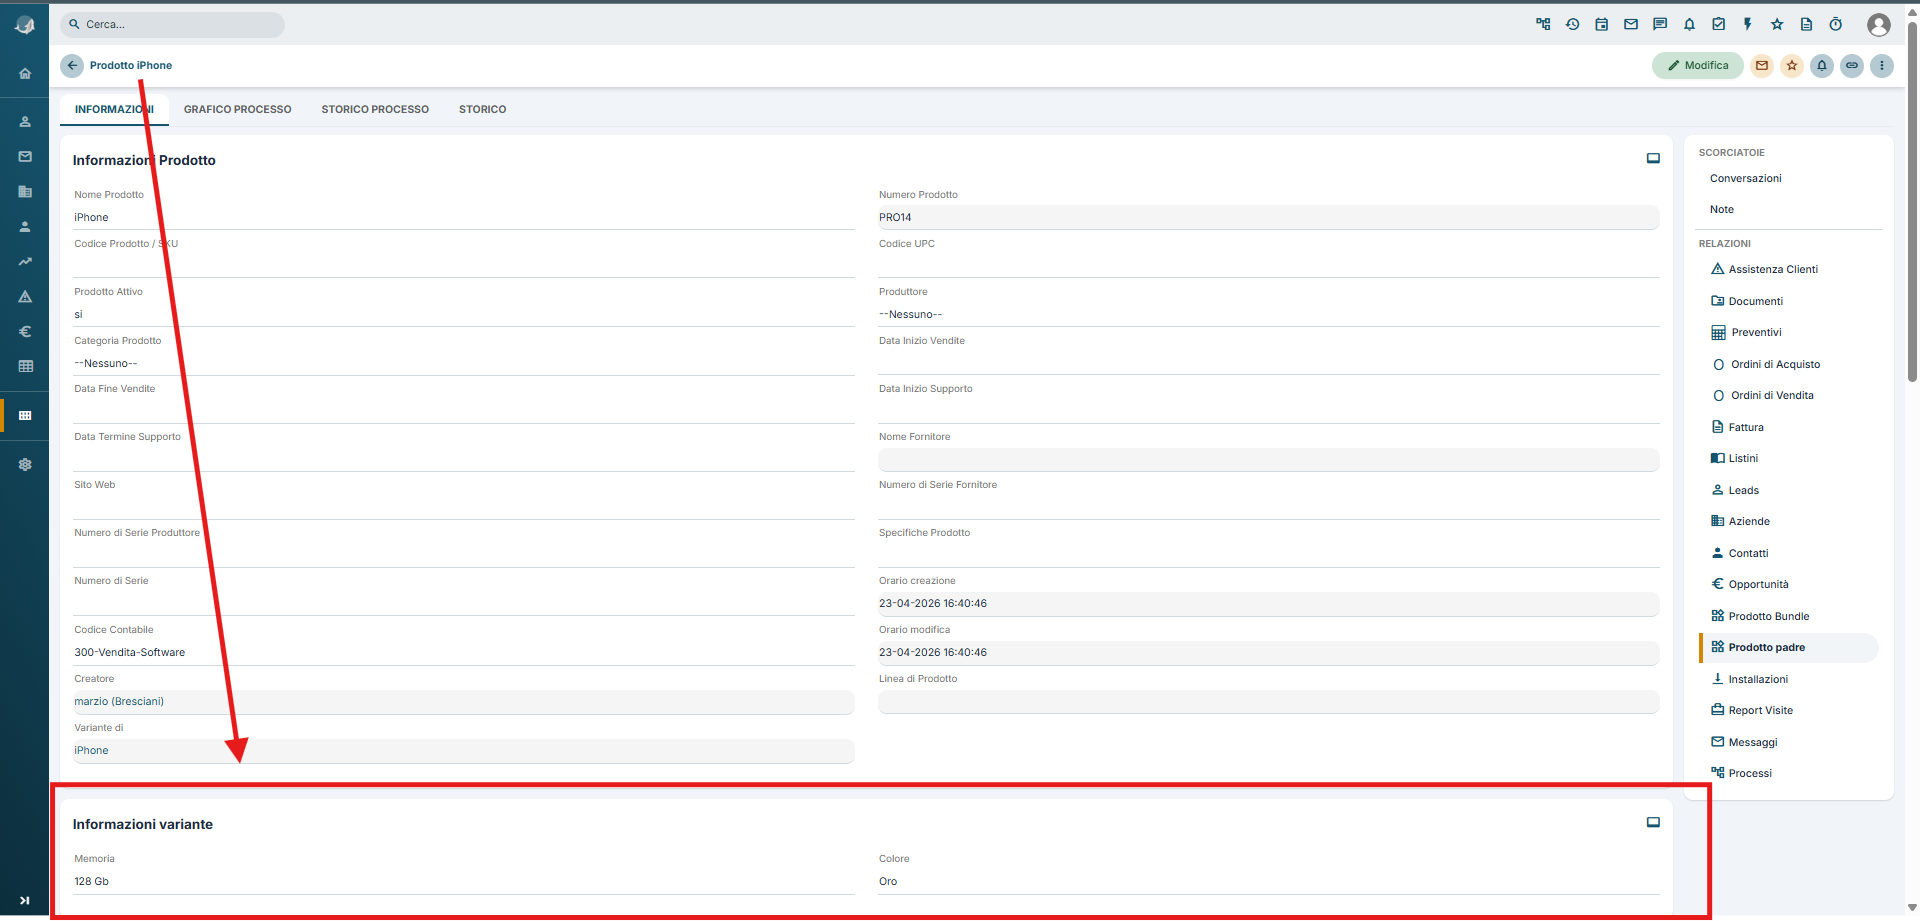Open the notifications bell in top bar
1920x921 pixels.
pyautogui.click(x=1689, y=24)
